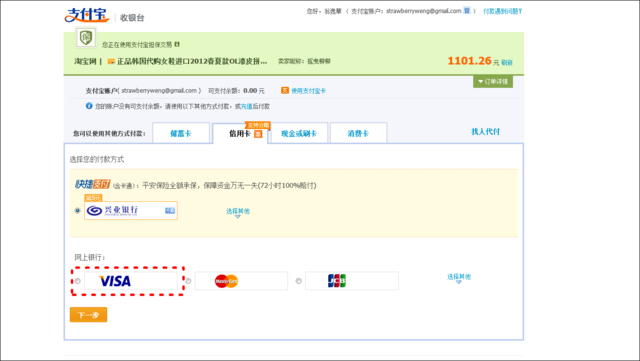Click the 1101.26 amount text
This screenshot has height=361, width=640.
[469, 61]
